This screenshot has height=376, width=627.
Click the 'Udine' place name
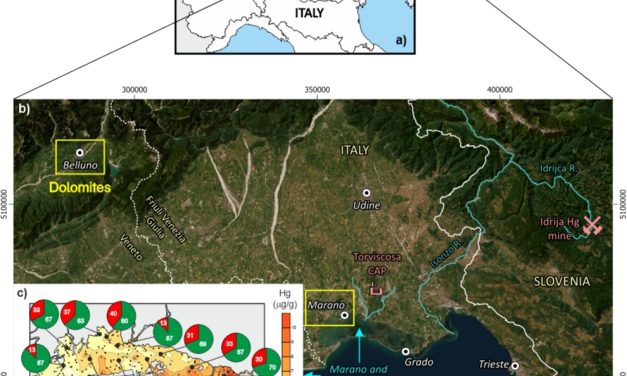tap(367, 205)
